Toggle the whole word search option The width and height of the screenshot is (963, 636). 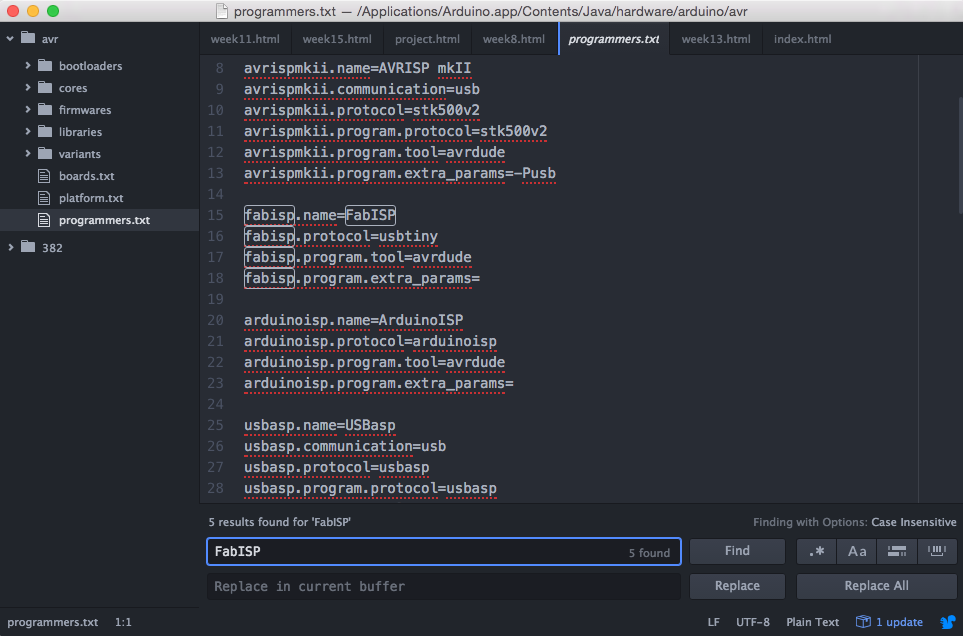tap(937, 551)
